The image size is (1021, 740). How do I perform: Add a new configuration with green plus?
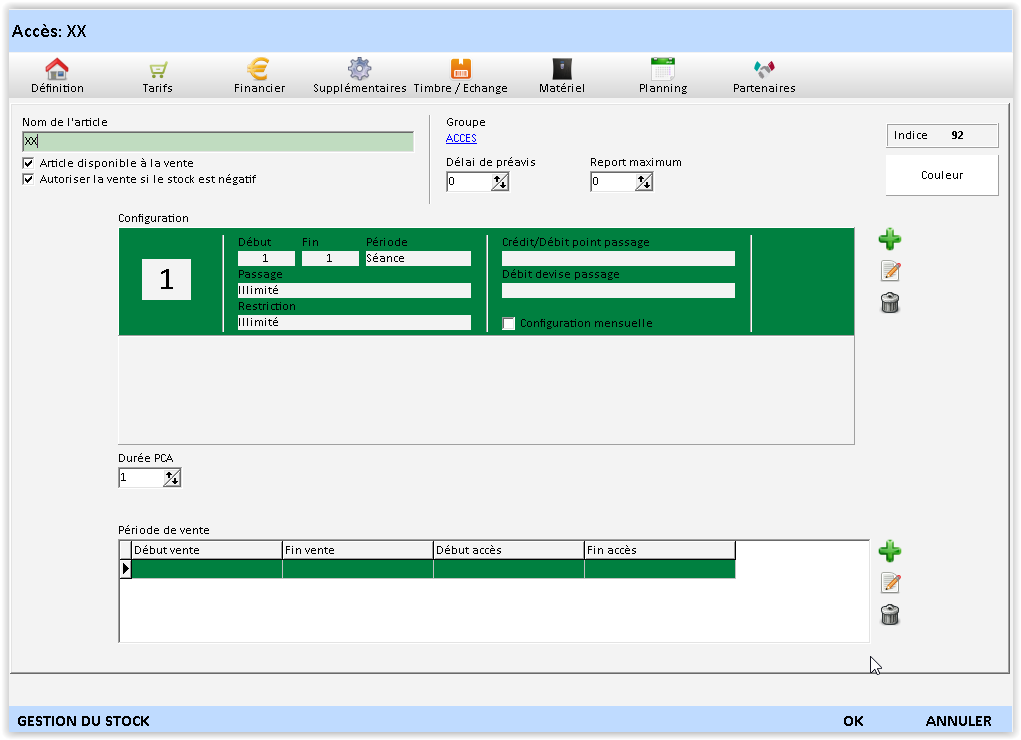889,239
